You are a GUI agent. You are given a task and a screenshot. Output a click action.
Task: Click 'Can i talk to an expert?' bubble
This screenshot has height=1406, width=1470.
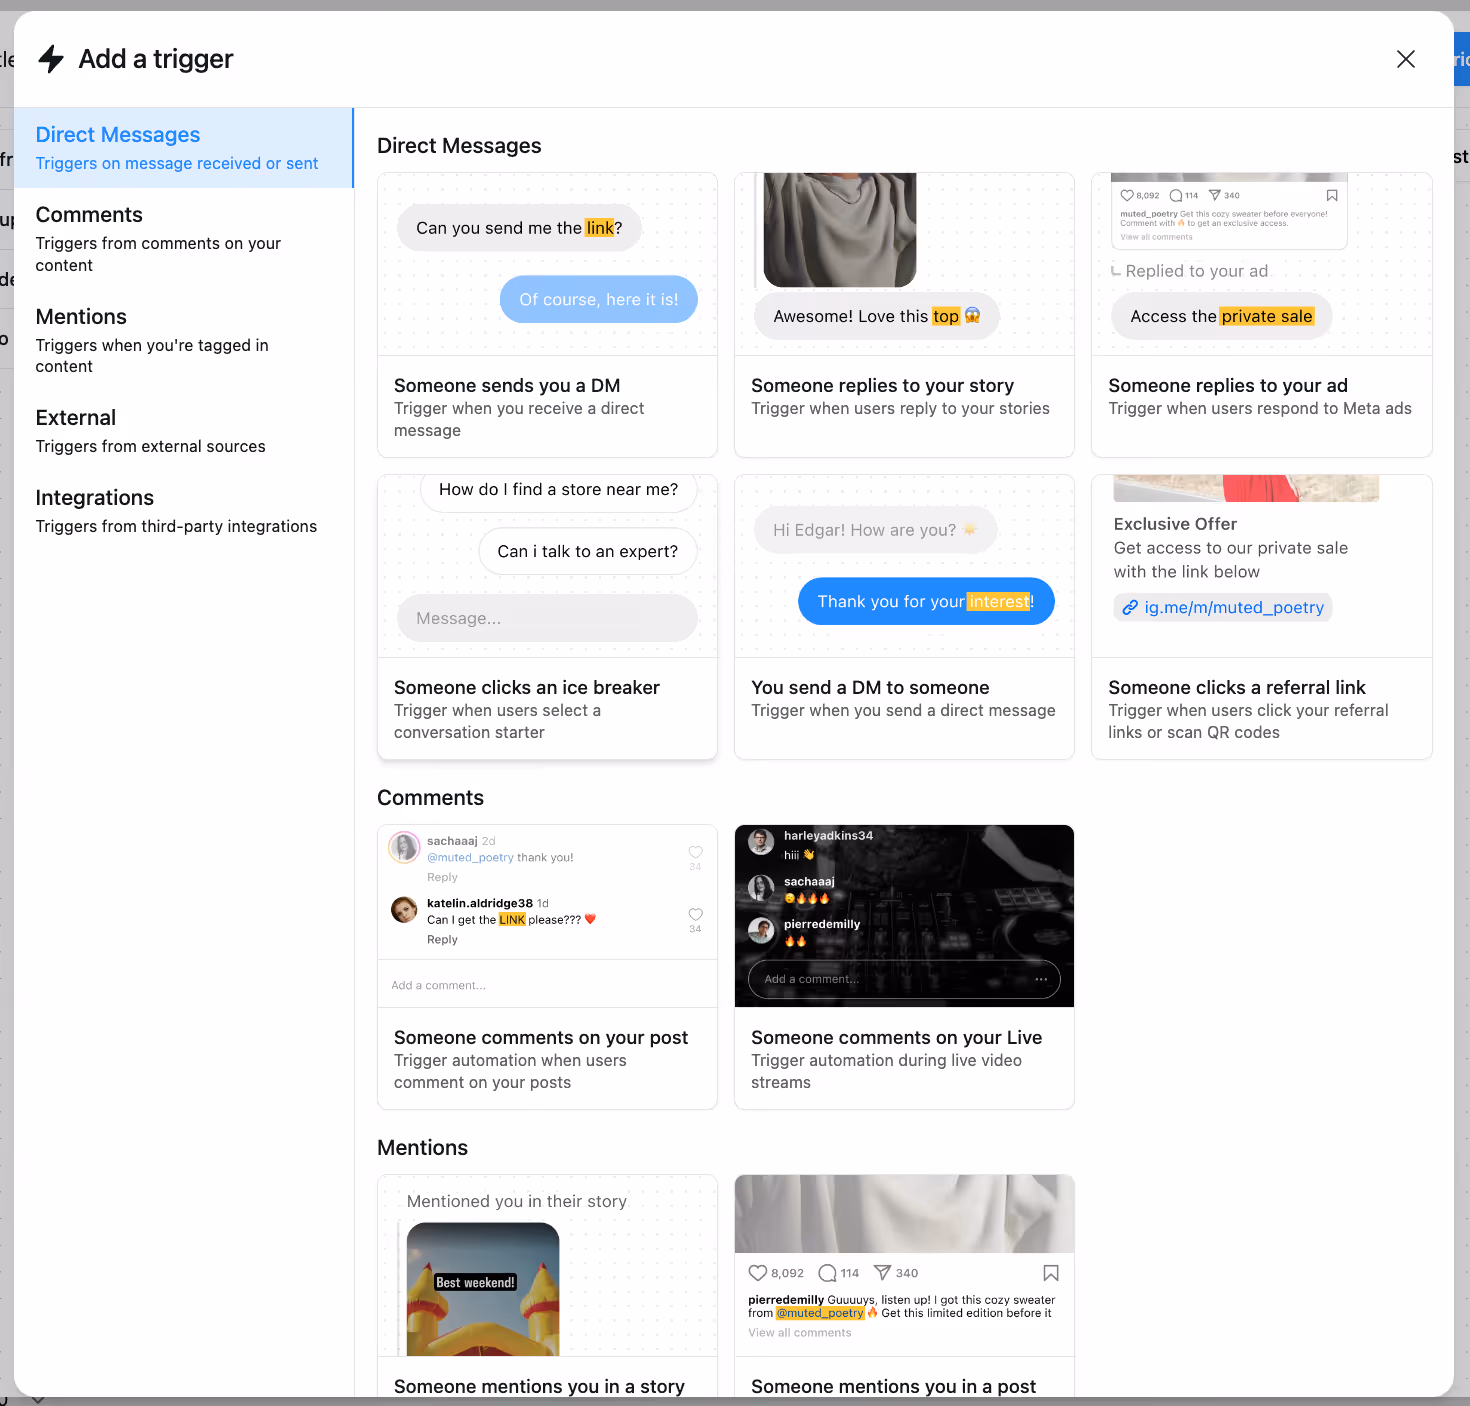coord(587,551)
